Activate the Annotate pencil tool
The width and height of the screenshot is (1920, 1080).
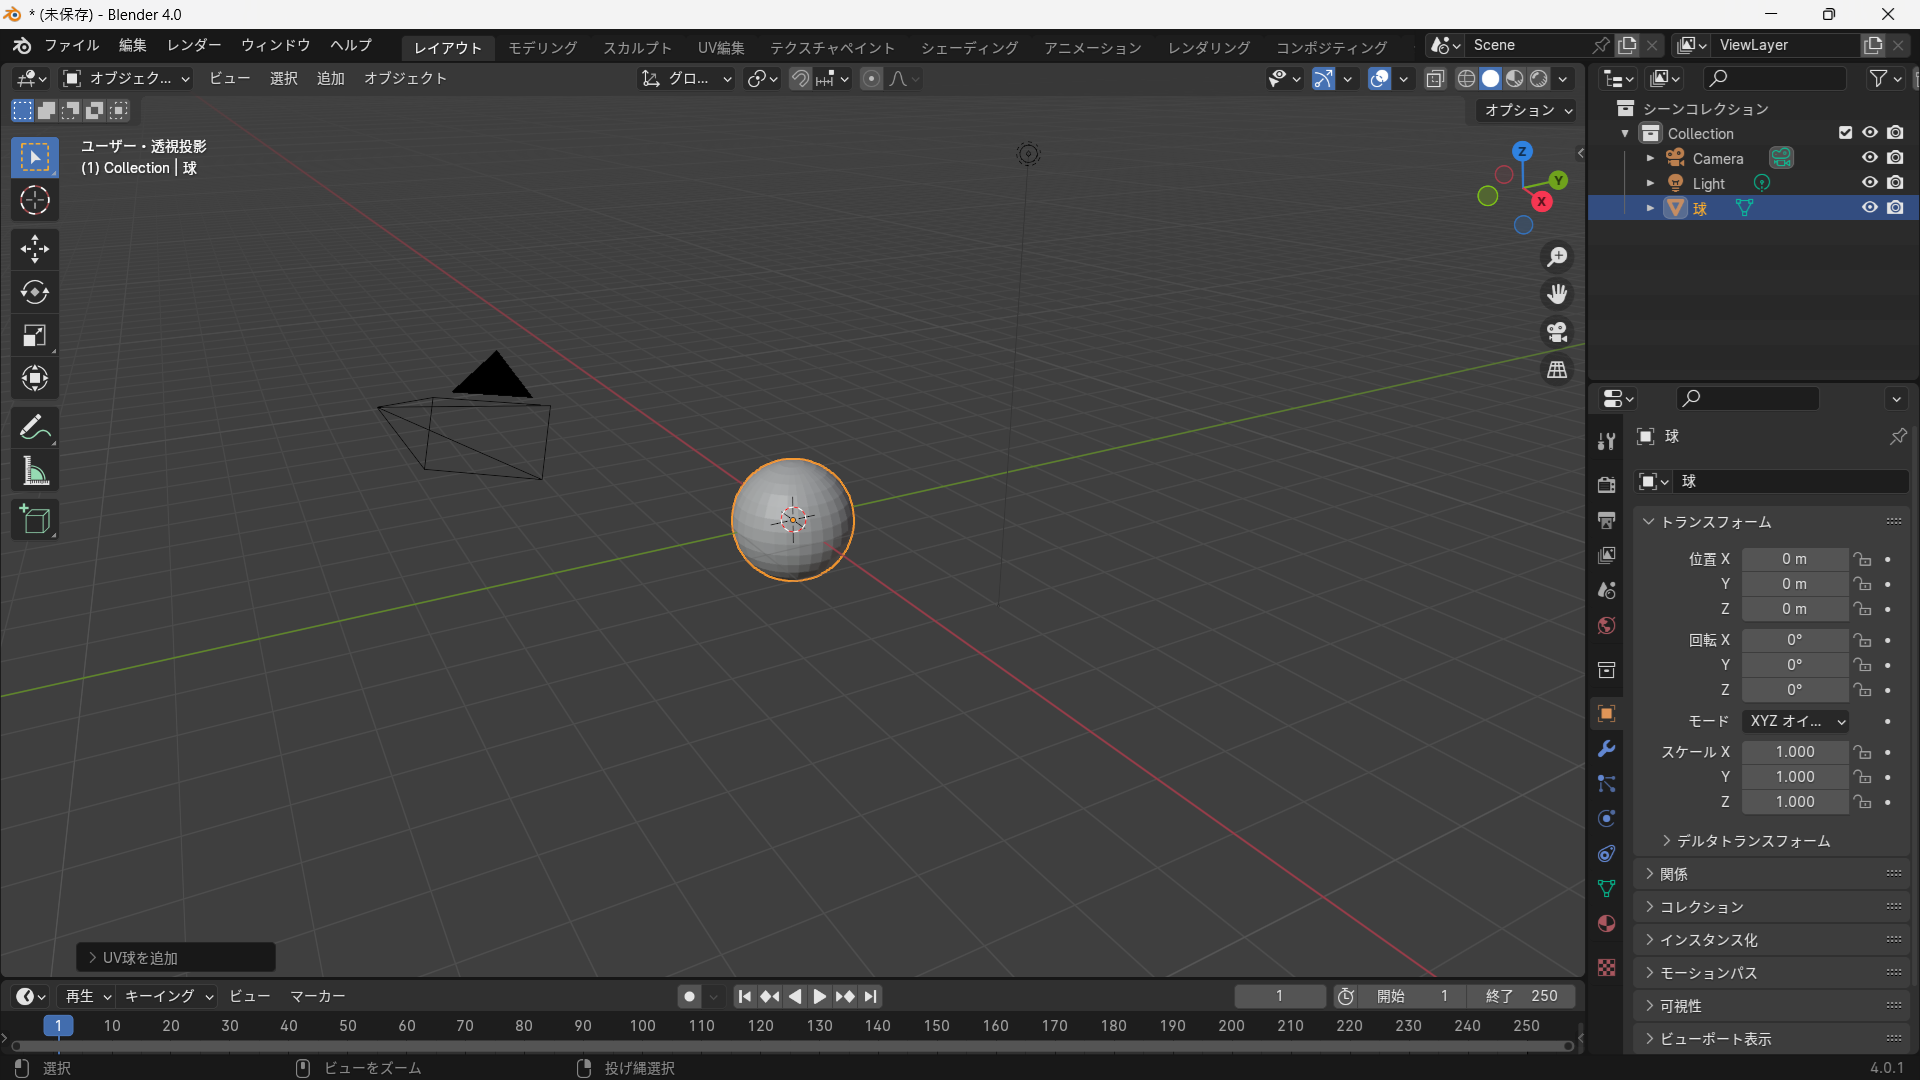tap(35, 428)
